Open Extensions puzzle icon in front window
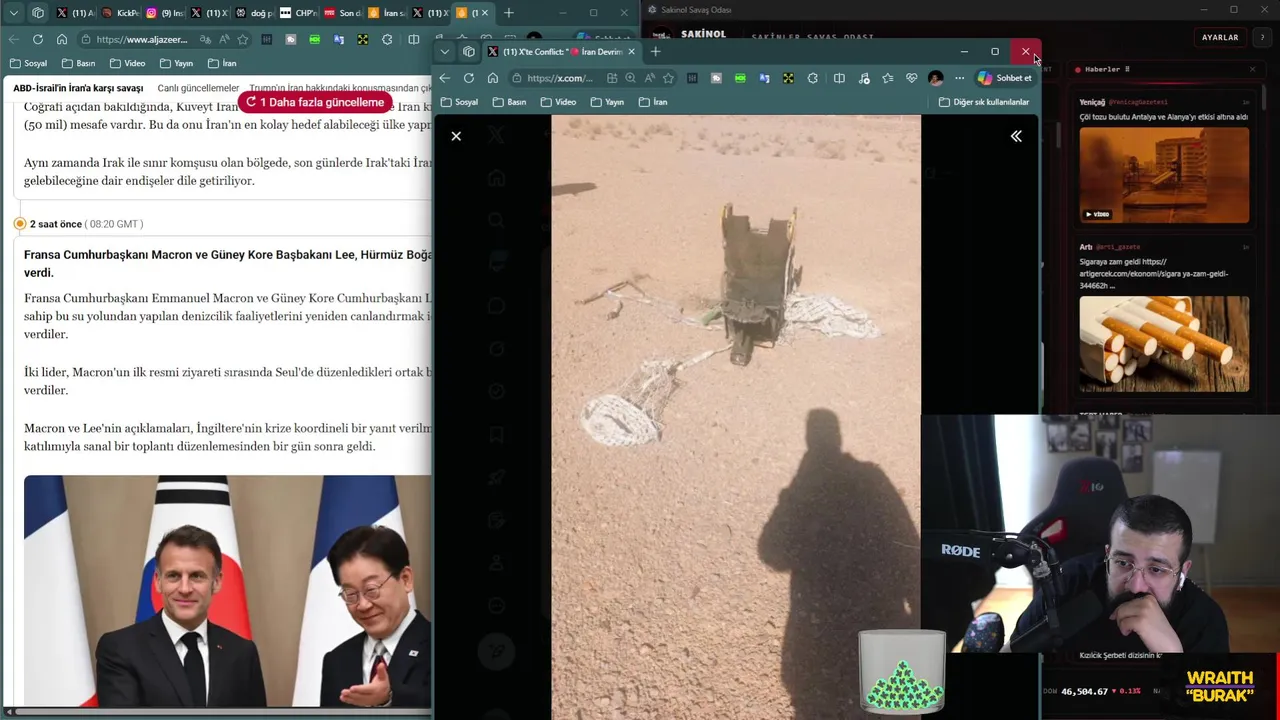The image size is (1280, 720). click(812, 78)
